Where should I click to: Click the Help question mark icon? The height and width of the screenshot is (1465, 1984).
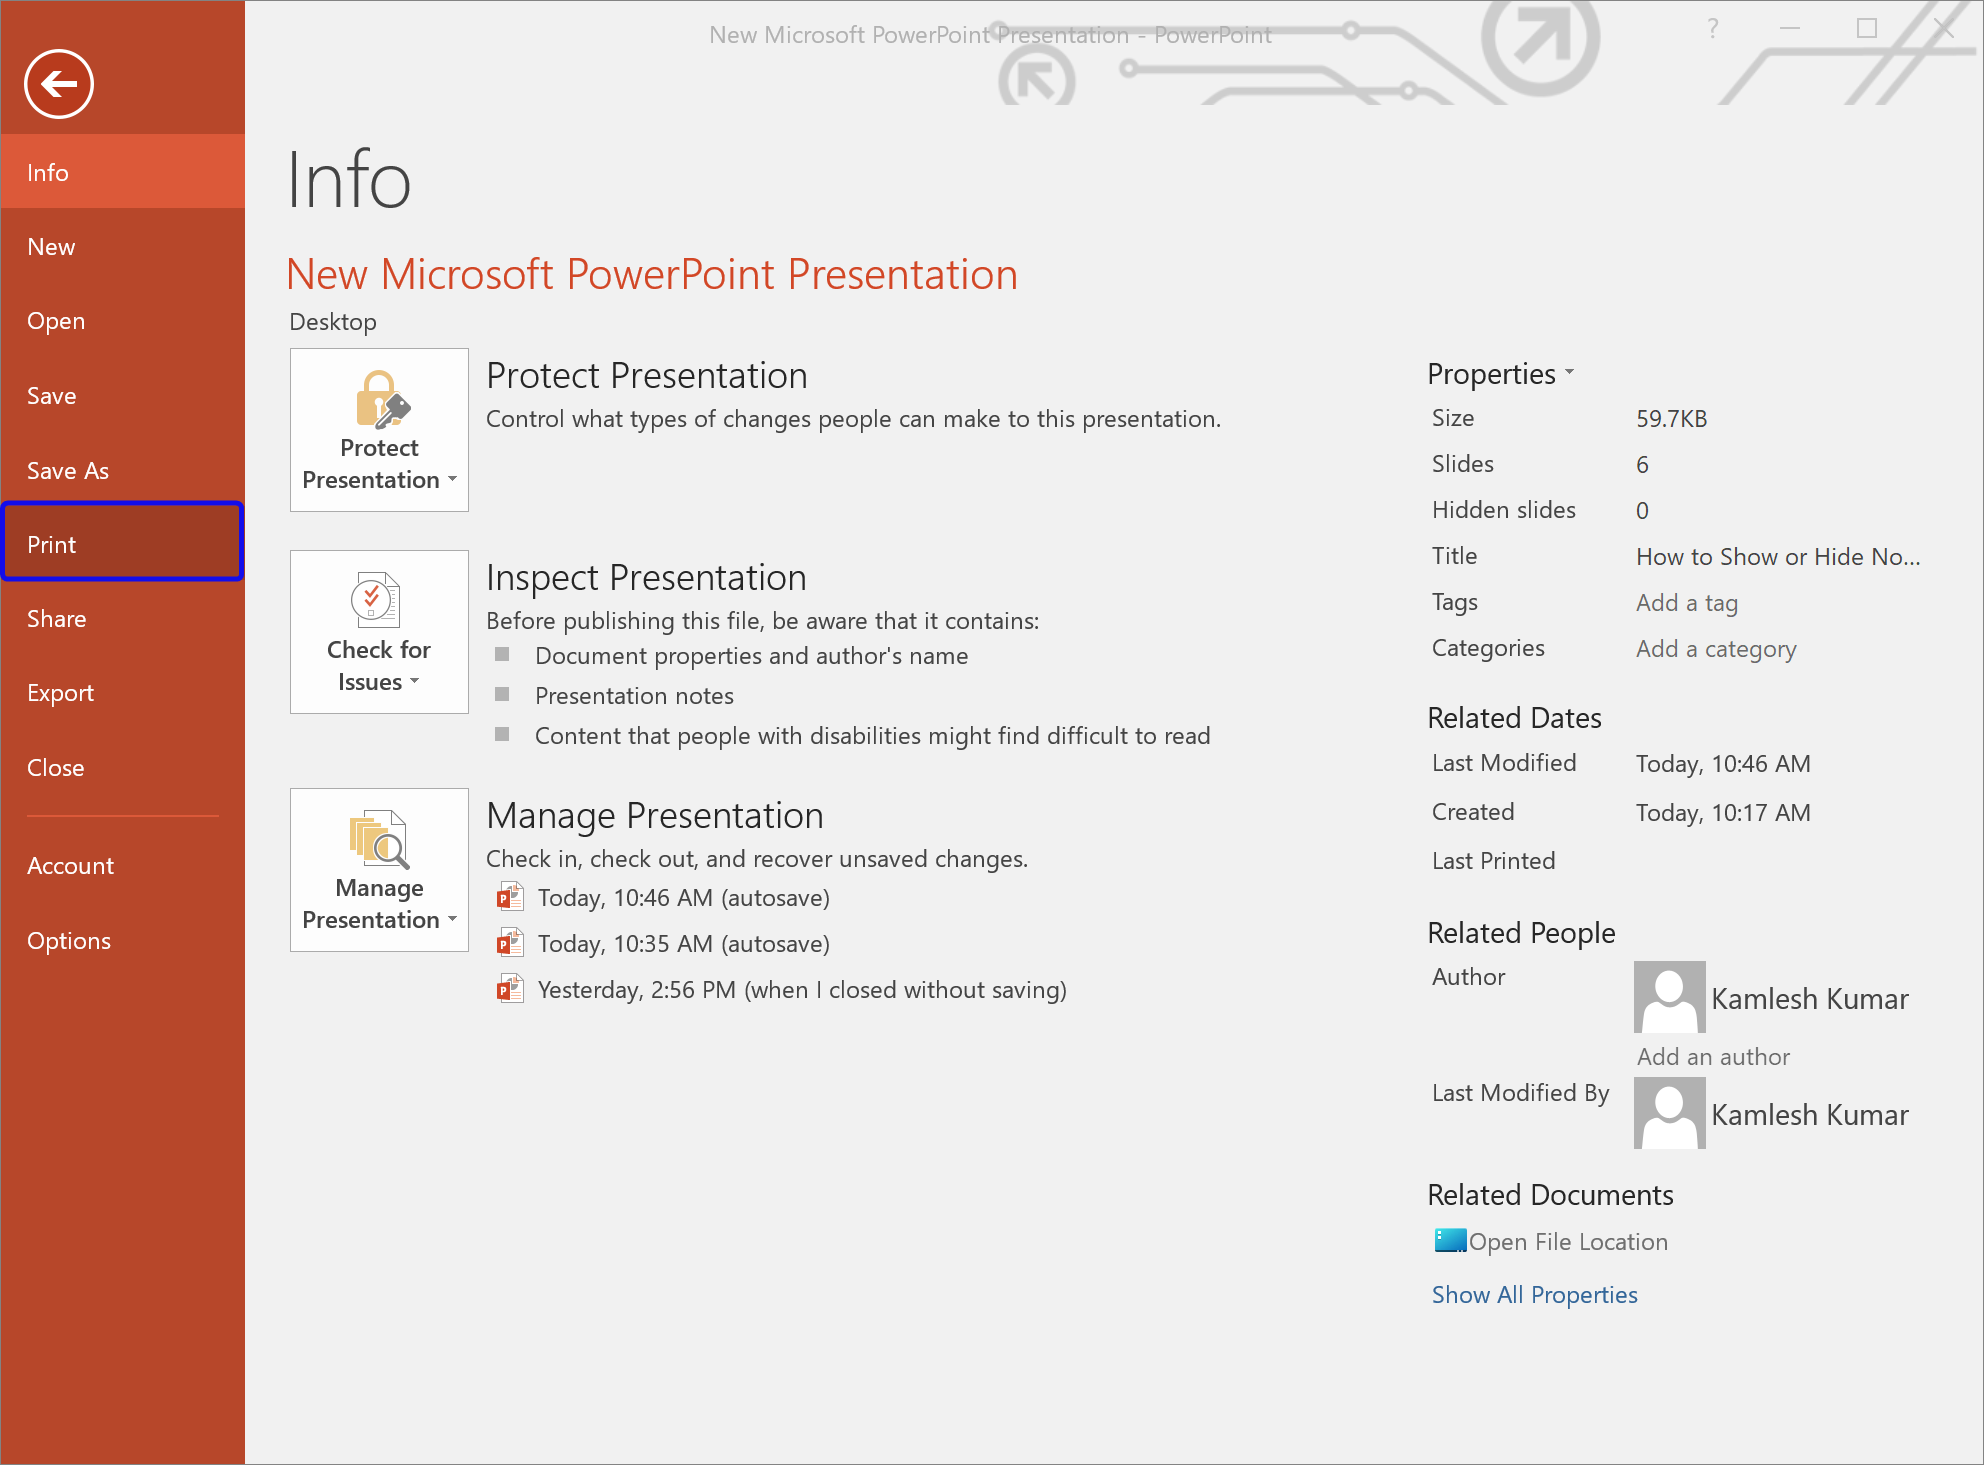tap(1713, 29)
